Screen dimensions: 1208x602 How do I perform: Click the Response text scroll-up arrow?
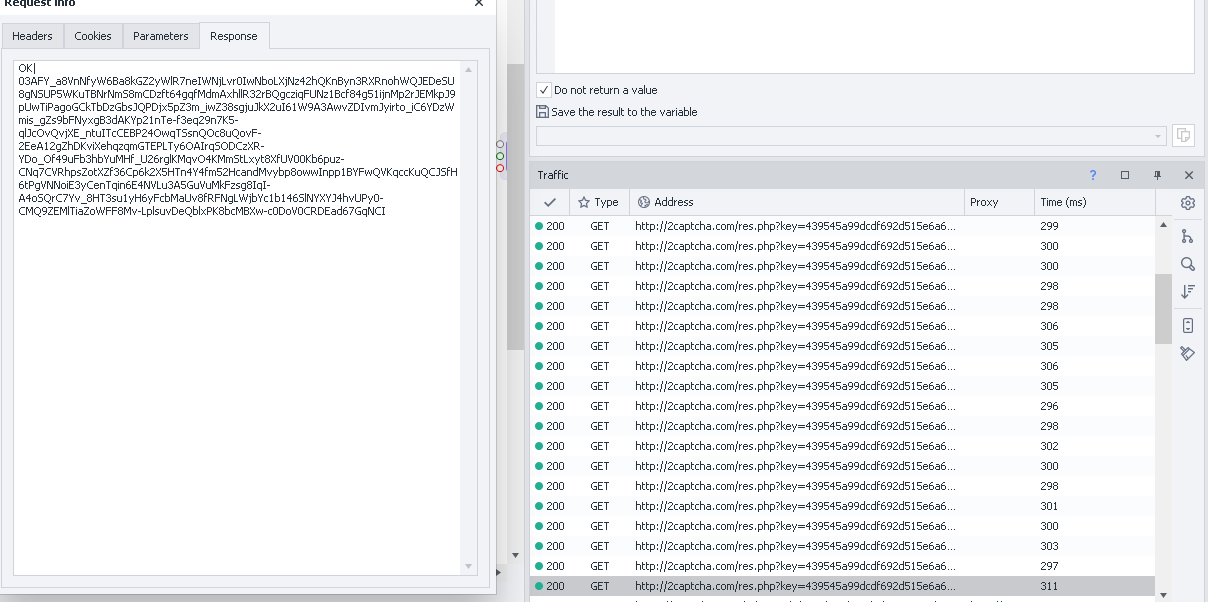pyautogui.click(x=469, y=70)
